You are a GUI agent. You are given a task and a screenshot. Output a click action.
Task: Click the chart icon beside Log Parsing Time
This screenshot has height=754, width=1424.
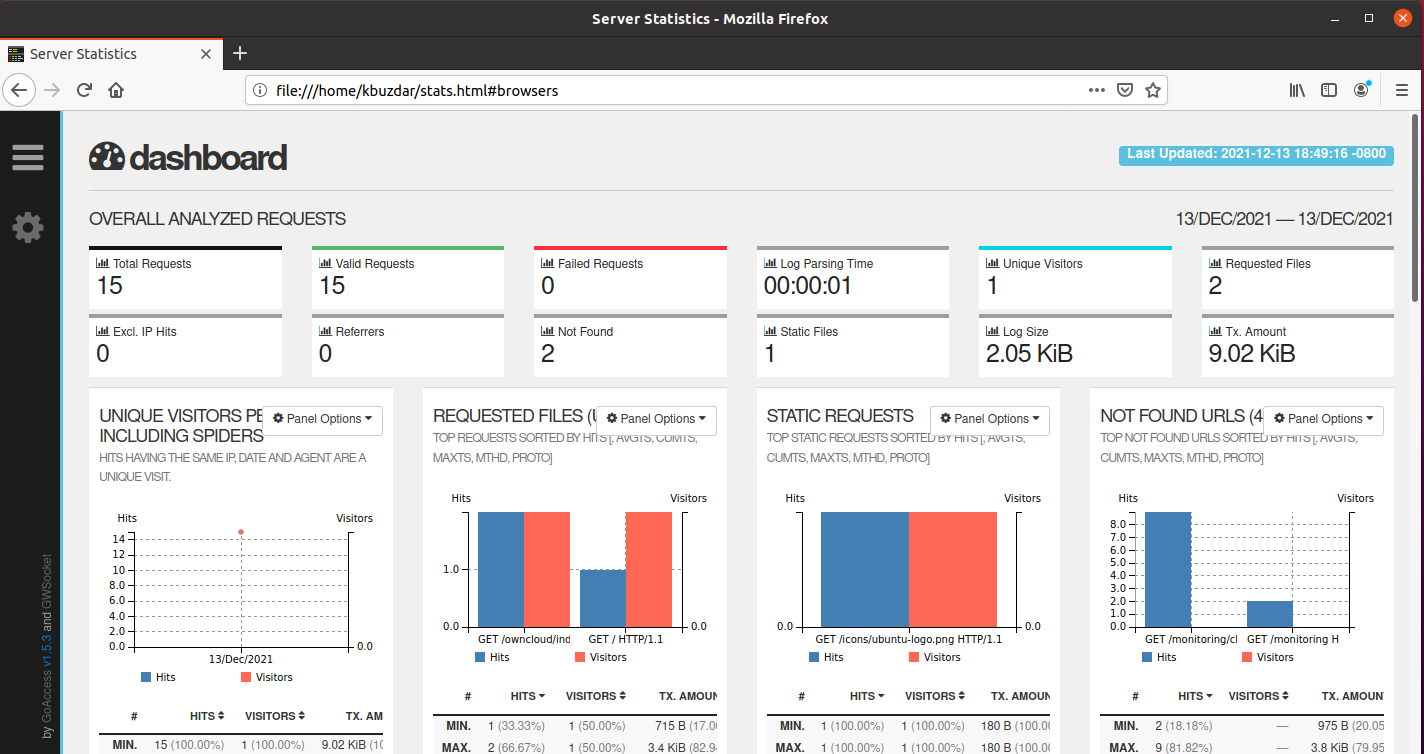[770, 264]
